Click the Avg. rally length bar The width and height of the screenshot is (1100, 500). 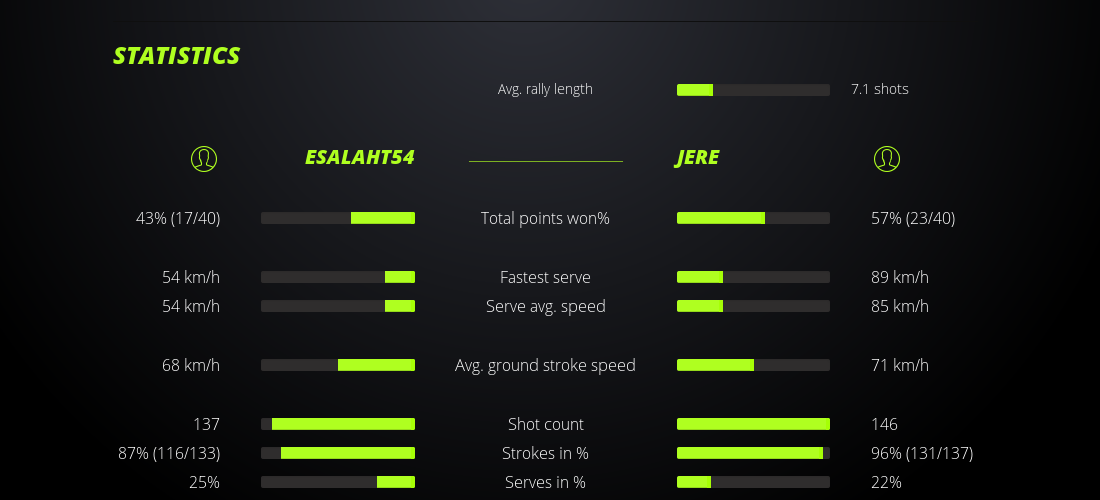[x=753, y=90]
